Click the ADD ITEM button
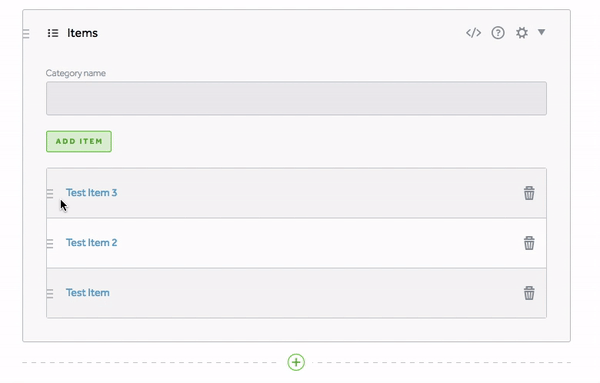This screenshot has width=600, height=383. coord(79,142)
